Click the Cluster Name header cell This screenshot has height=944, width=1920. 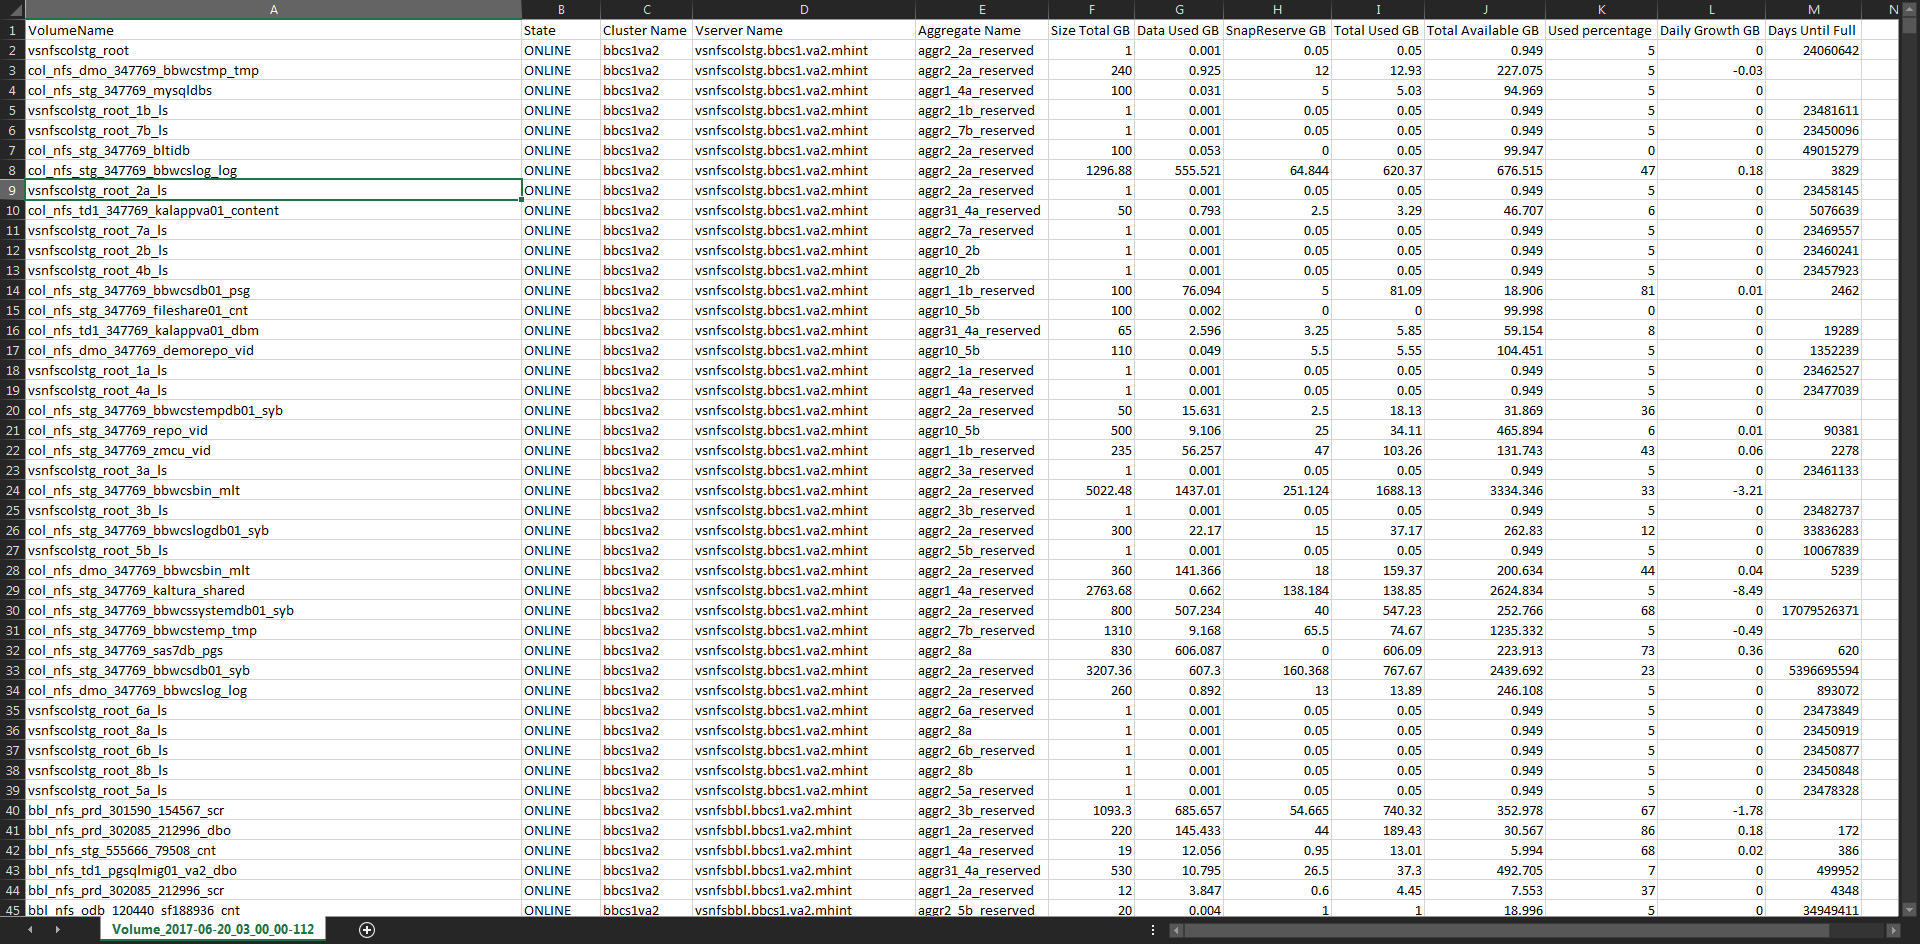tap(646, 30)
